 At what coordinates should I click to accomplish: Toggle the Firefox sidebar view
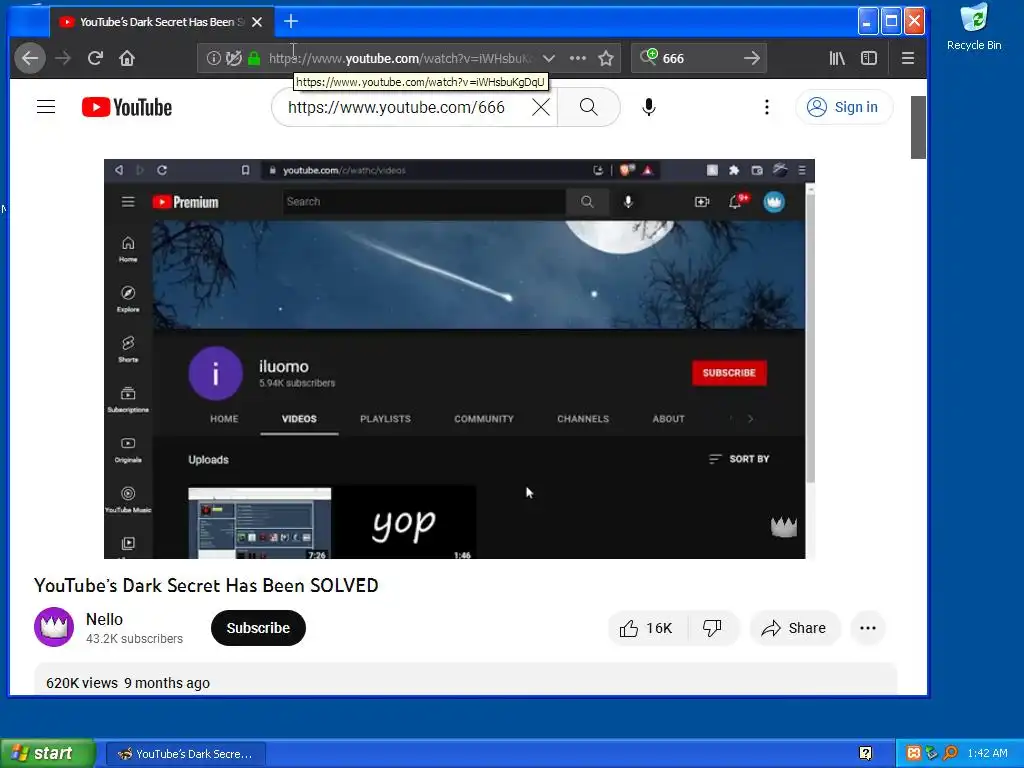pos(869,58)
